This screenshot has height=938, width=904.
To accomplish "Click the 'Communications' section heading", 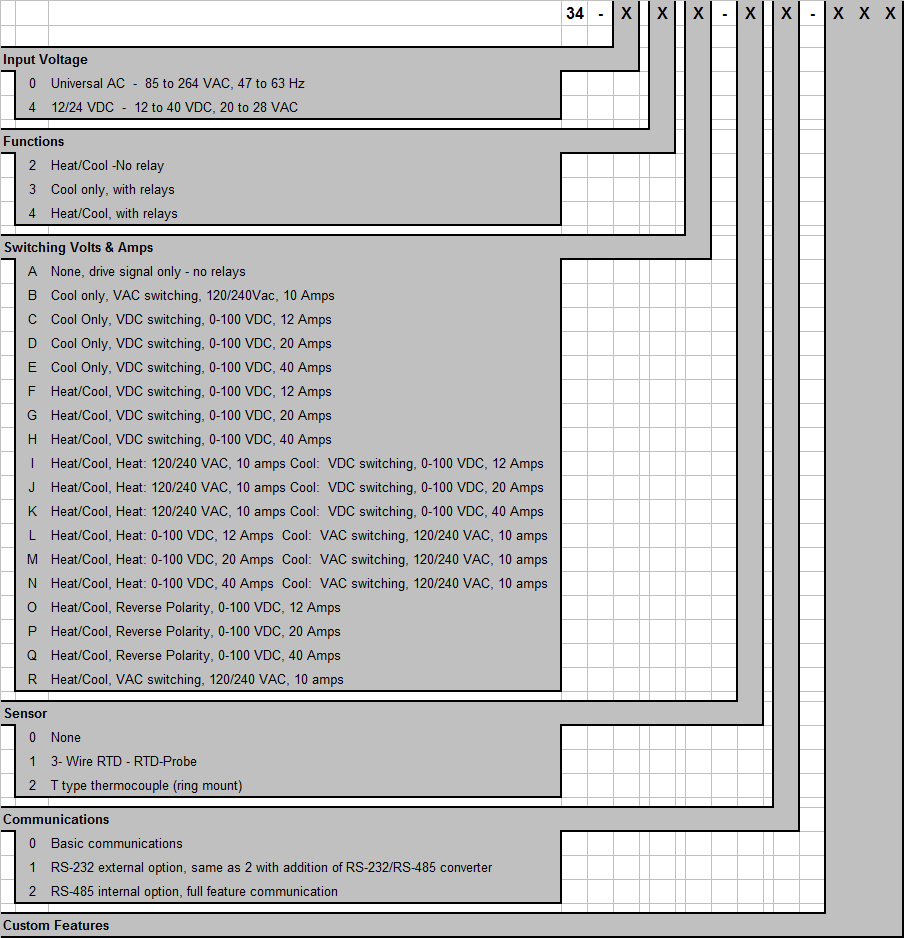I will [x=56, y=819].
